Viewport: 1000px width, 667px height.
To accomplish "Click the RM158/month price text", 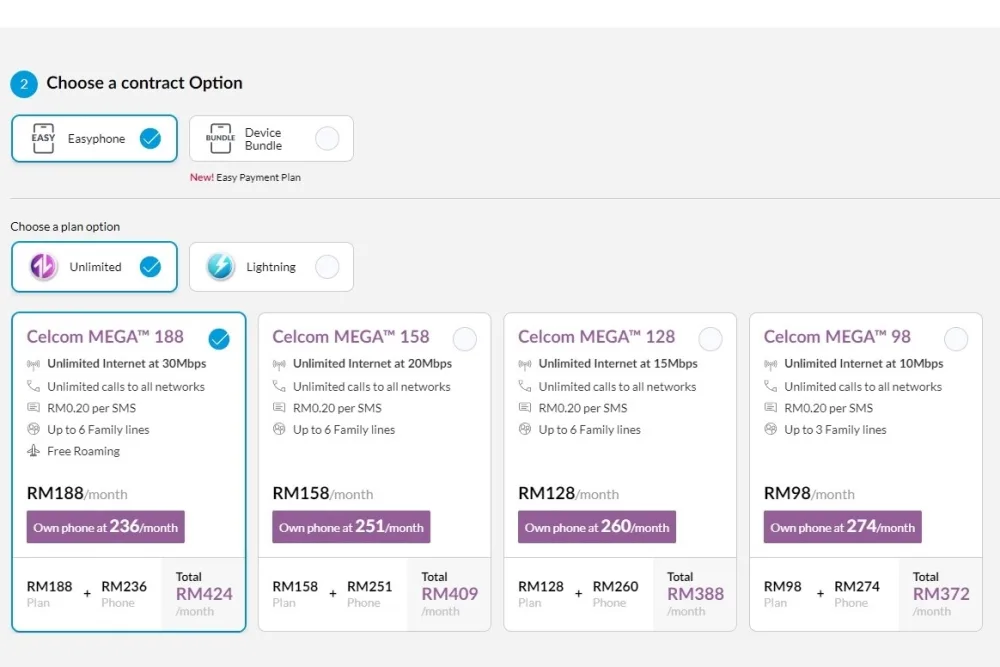I will pyautogui.click(x=323, y=494).
